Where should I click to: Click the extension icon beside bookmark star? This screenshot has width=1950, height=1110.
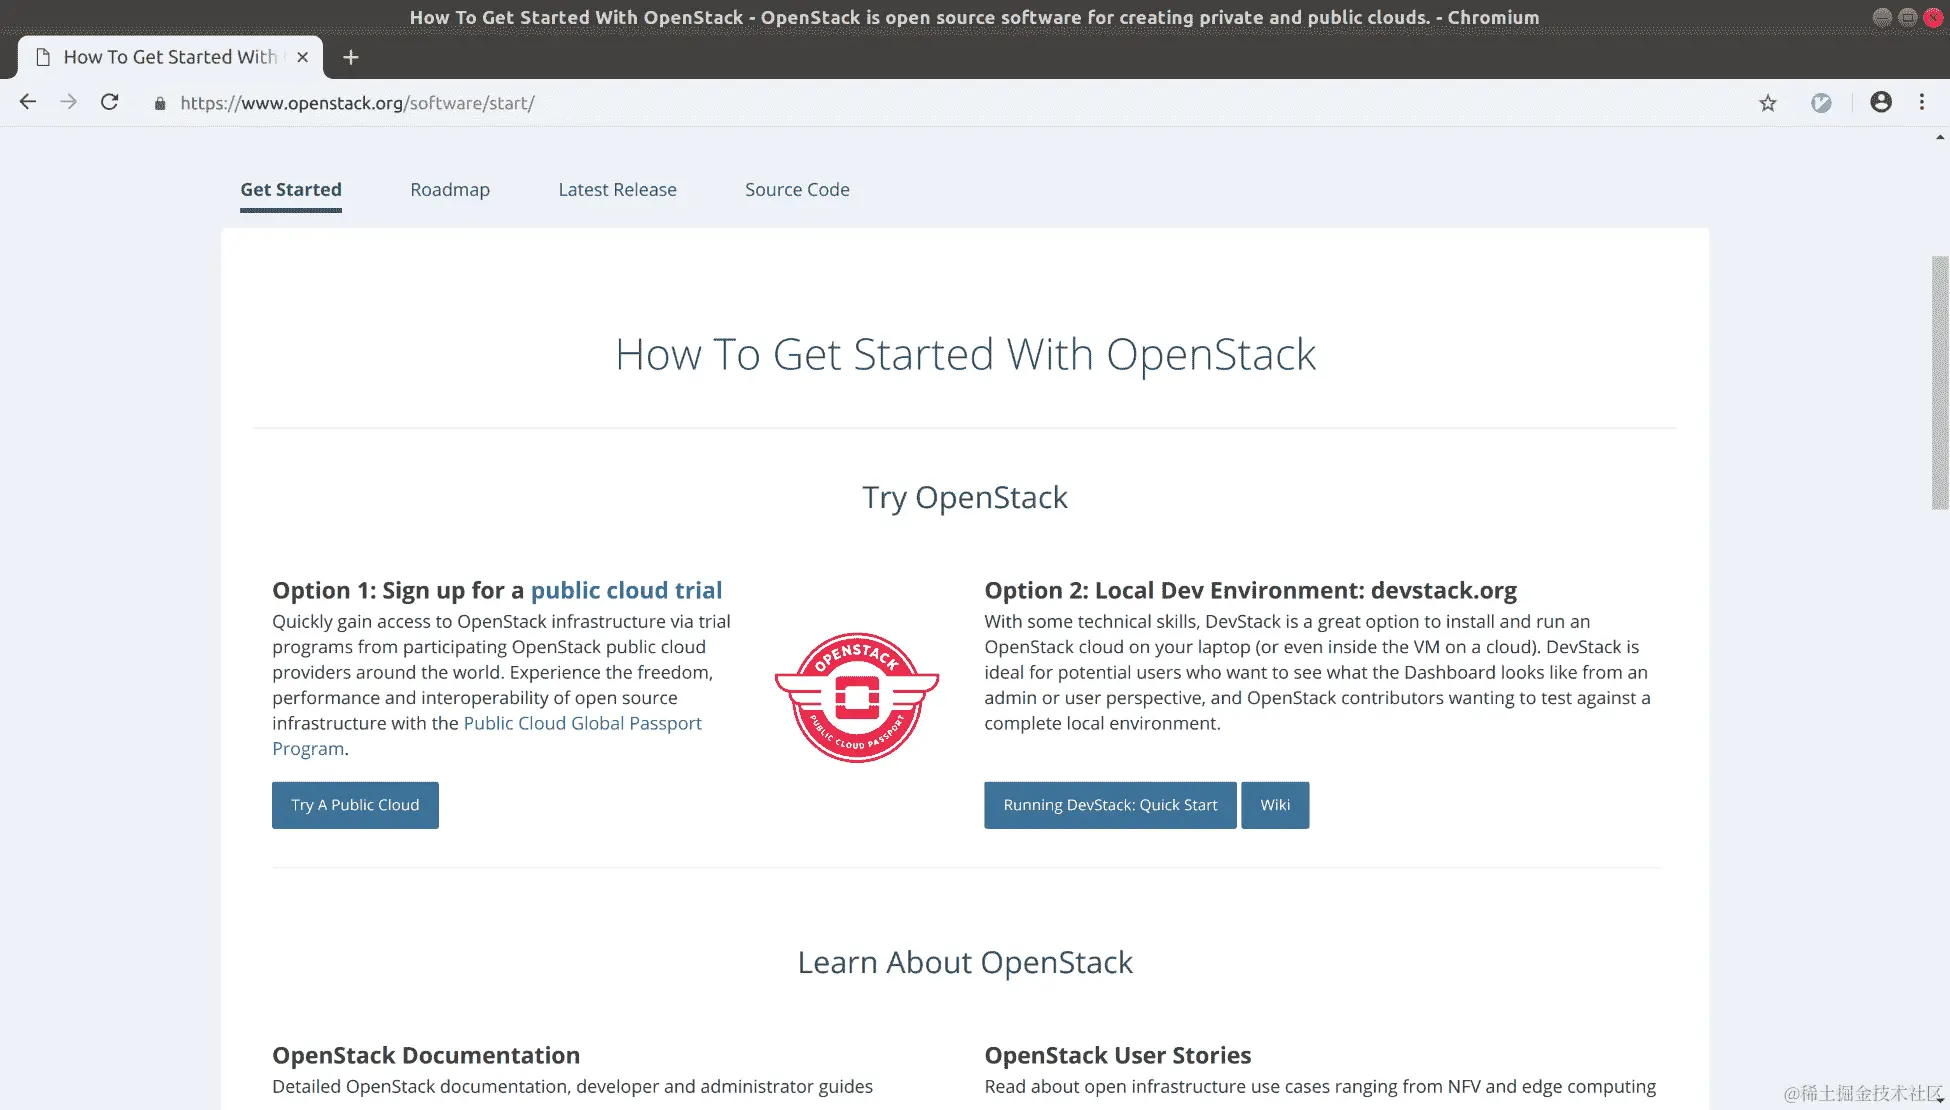tap(1821, 103)
